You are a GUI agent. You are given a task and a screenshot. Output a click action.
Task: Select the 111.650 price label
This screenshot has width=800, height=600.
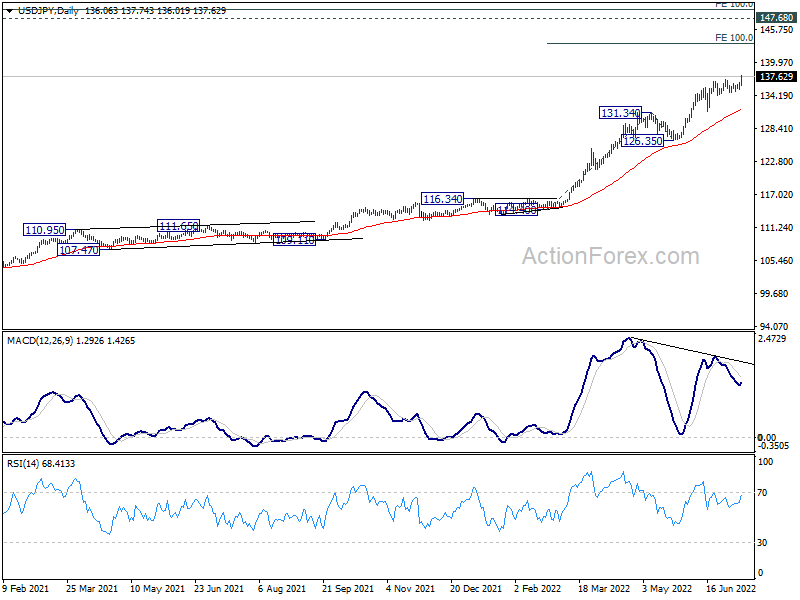coord(178,226)
